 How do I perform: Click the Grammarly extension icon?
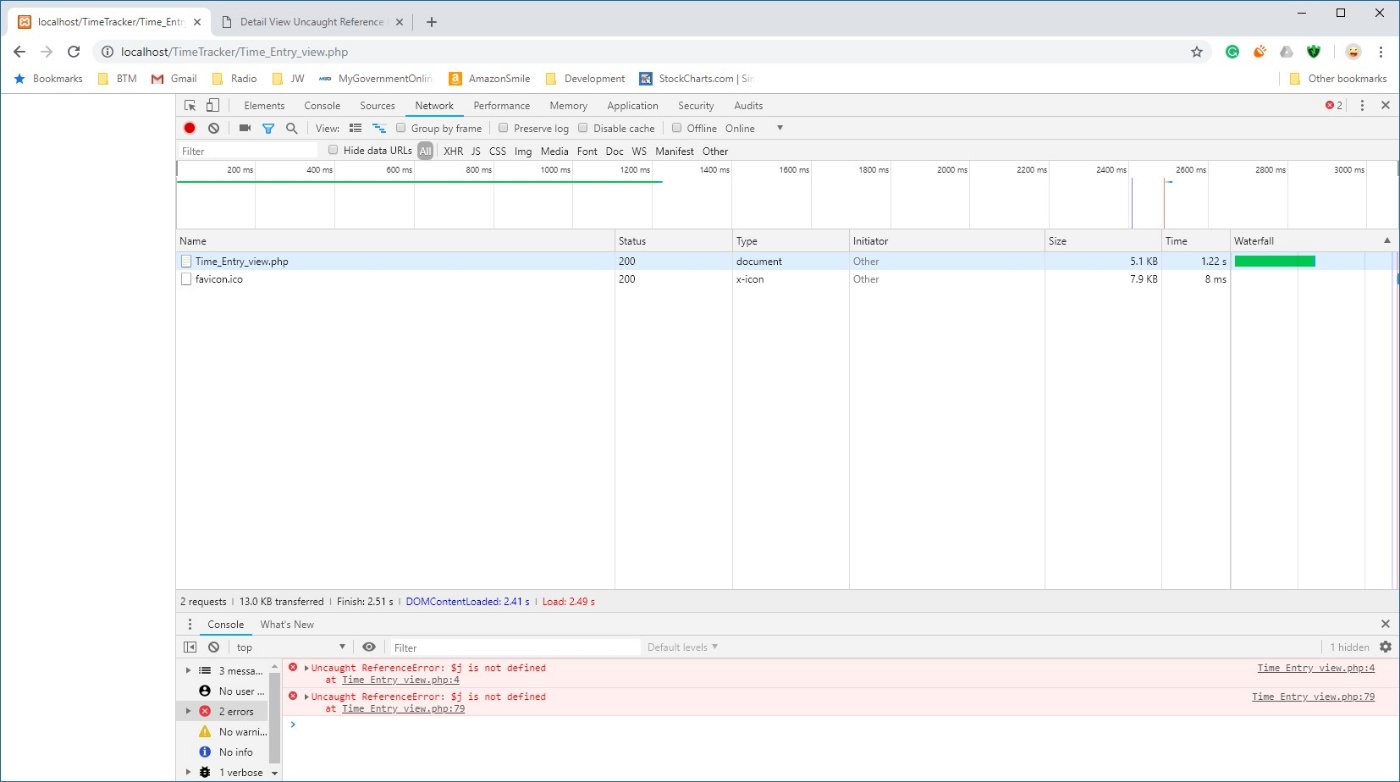(1233, 52)
